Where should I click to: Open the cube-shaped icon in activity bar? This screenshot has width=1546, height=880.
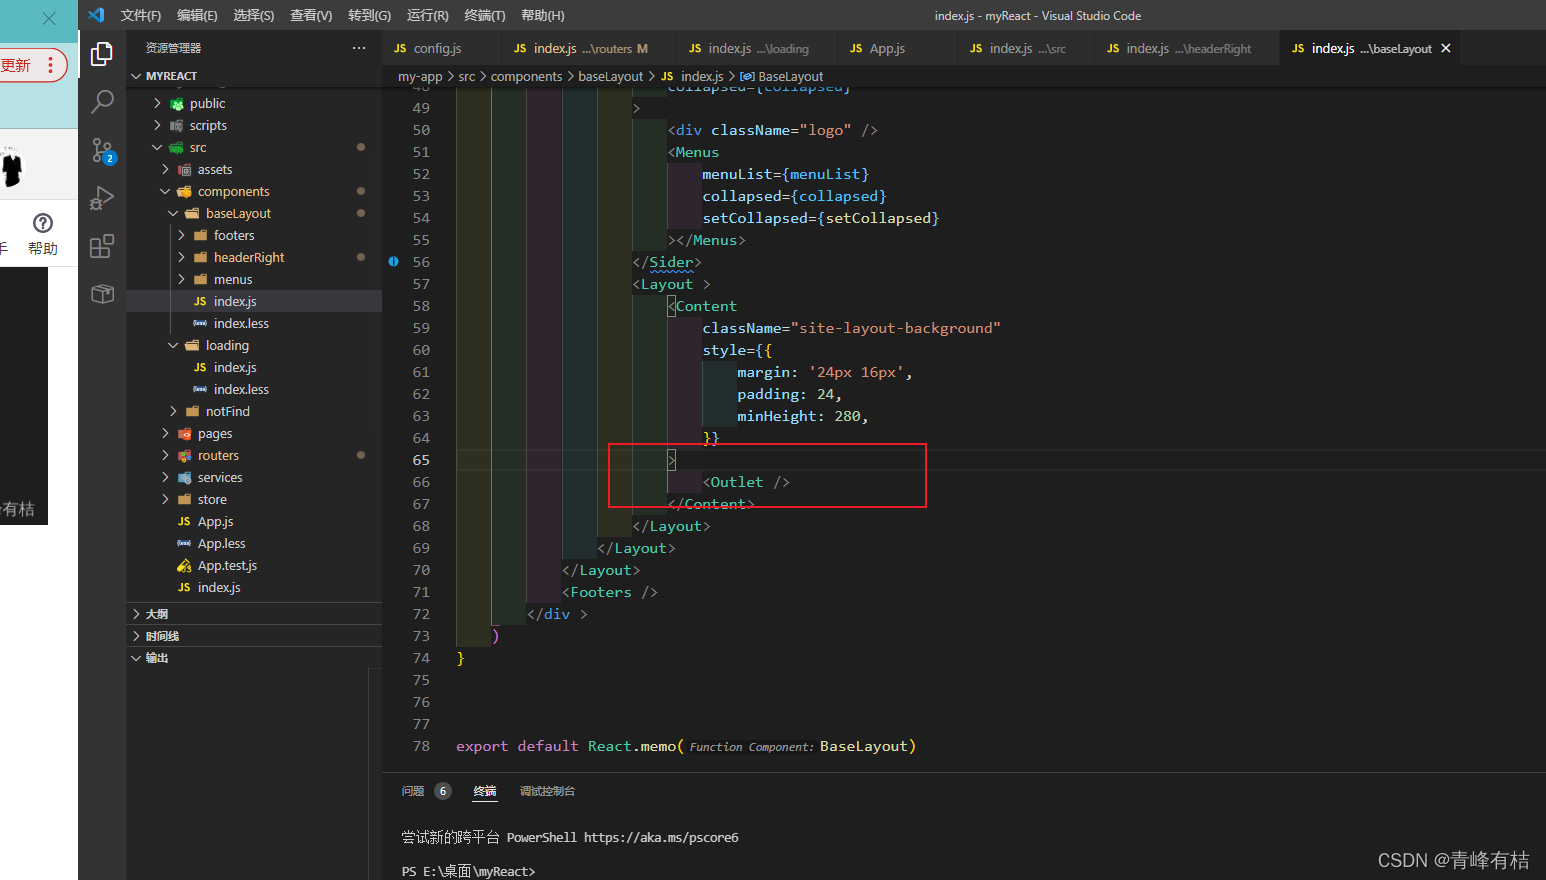coord(102,294)
